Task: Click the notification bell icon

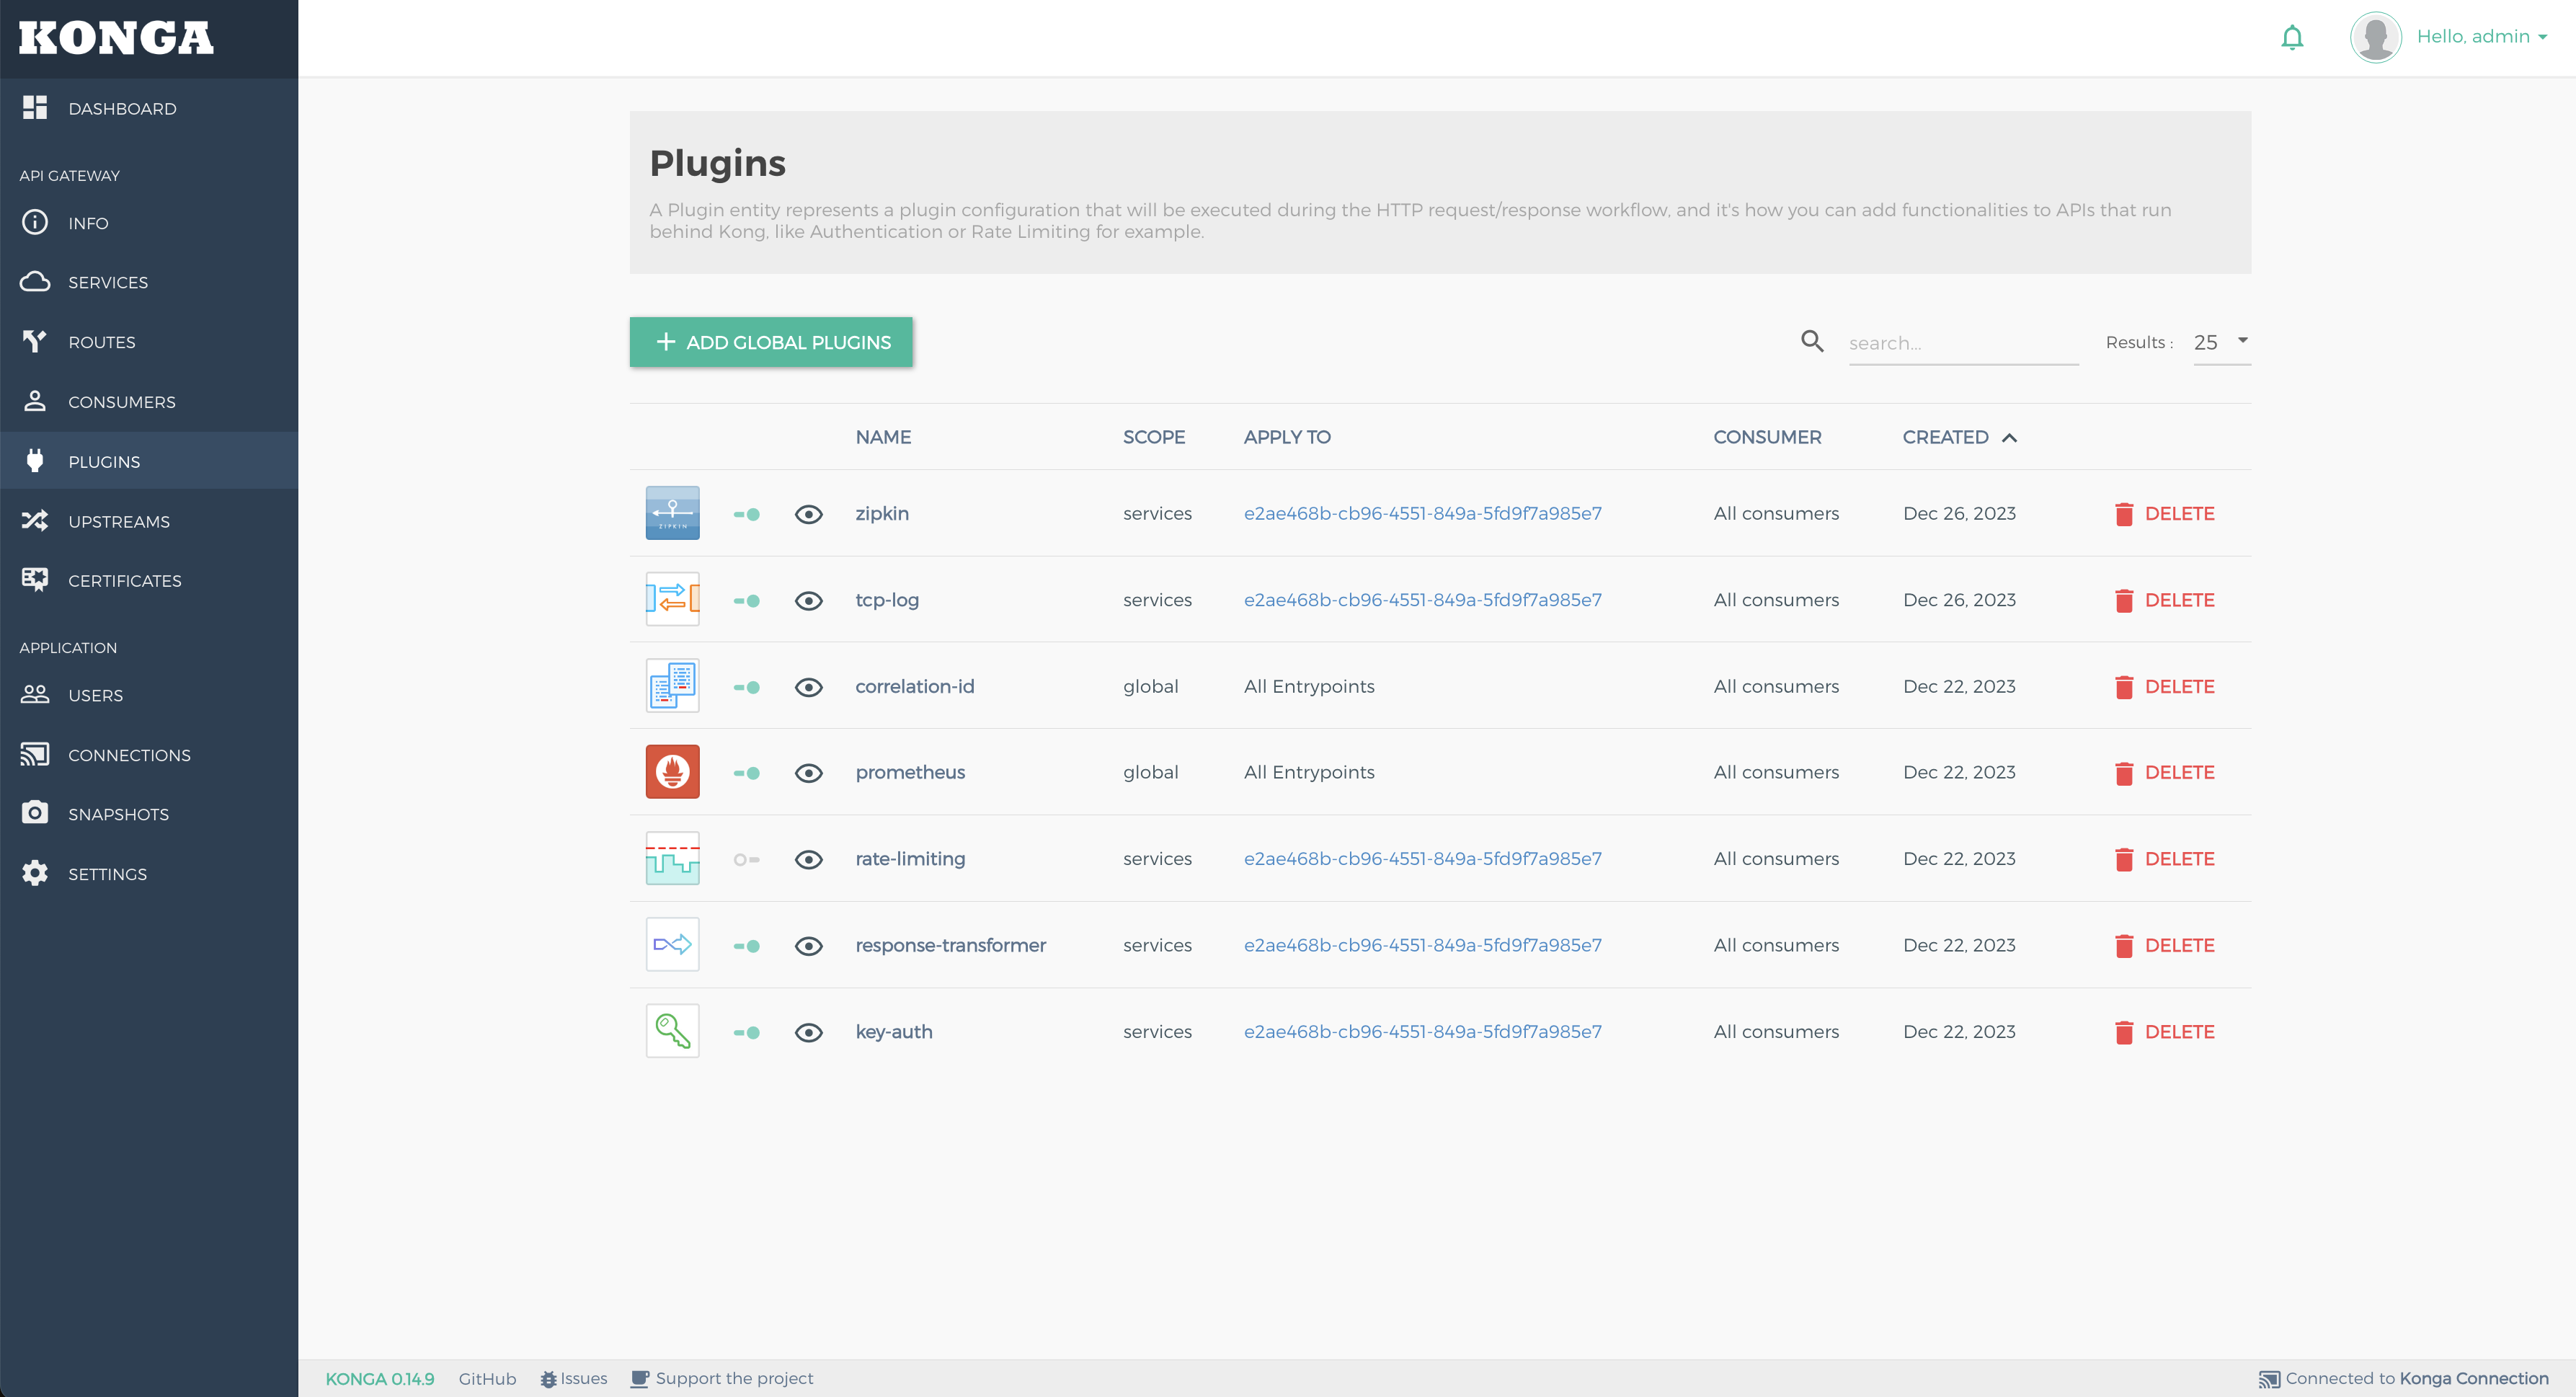Action: [x=2292, y=38]
